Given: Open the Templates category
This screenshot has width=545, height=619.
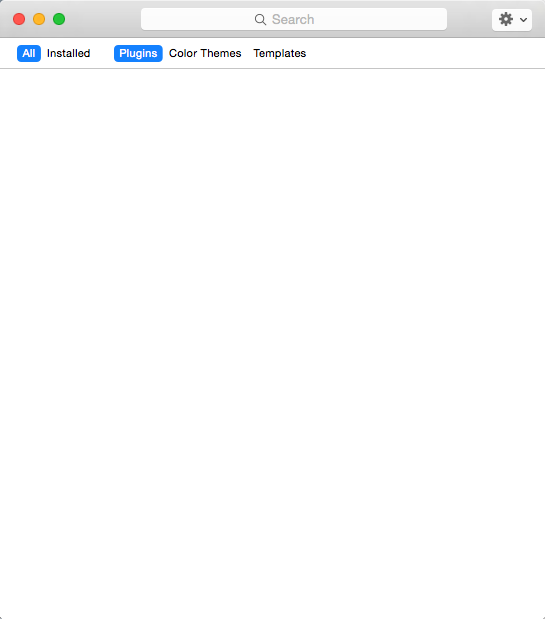Looking at the screenshot, I should tap(279, 53).
